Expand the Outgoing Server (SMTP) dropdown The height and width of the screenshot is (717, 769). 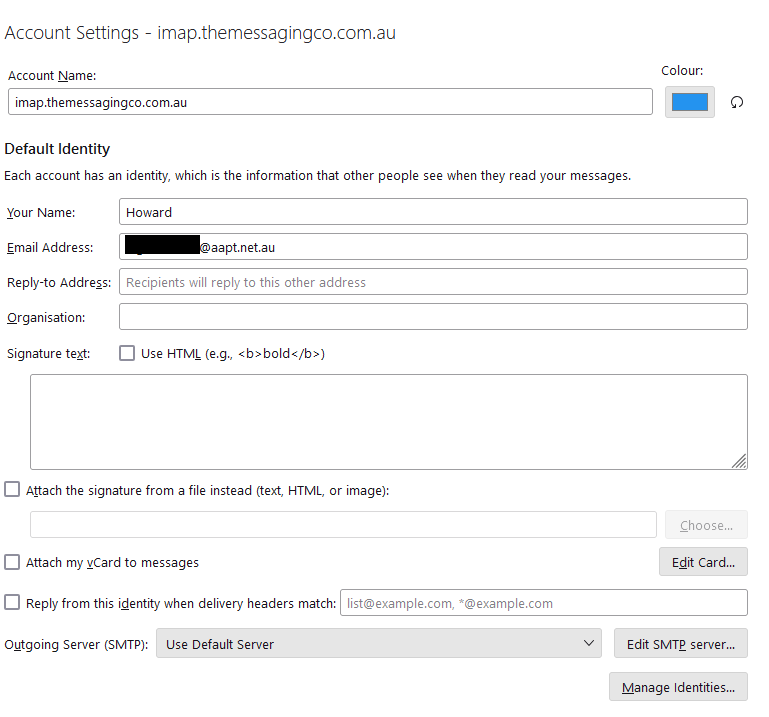click(378, 644)
